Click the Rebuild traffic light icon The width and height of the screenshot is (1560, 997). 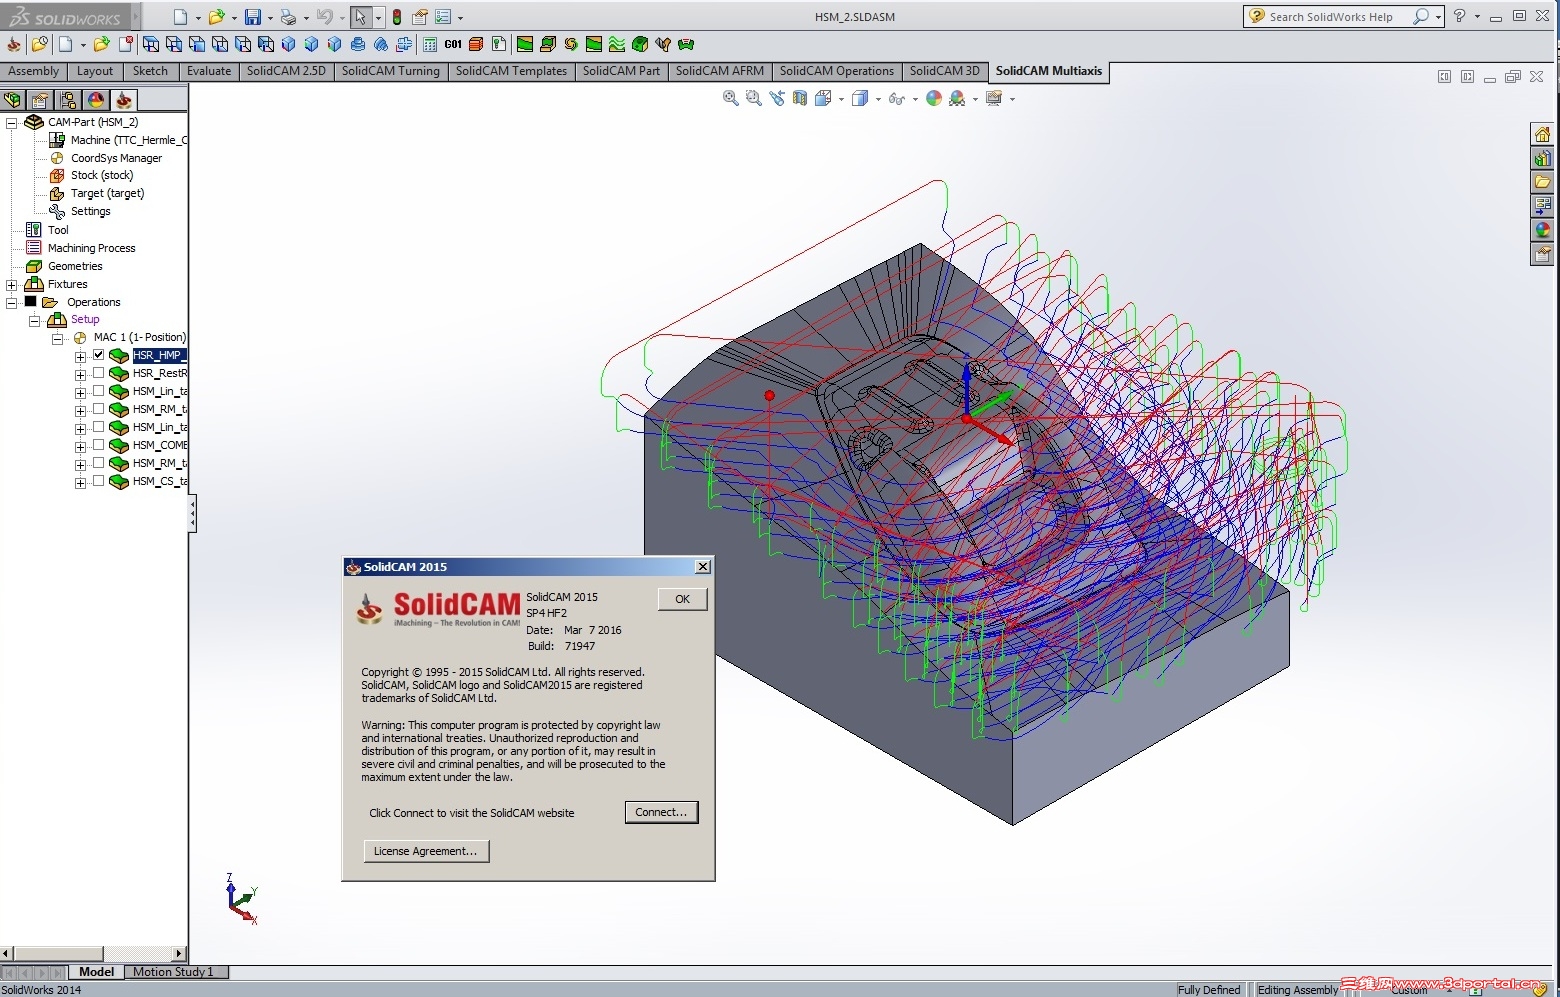pos(397,17)
